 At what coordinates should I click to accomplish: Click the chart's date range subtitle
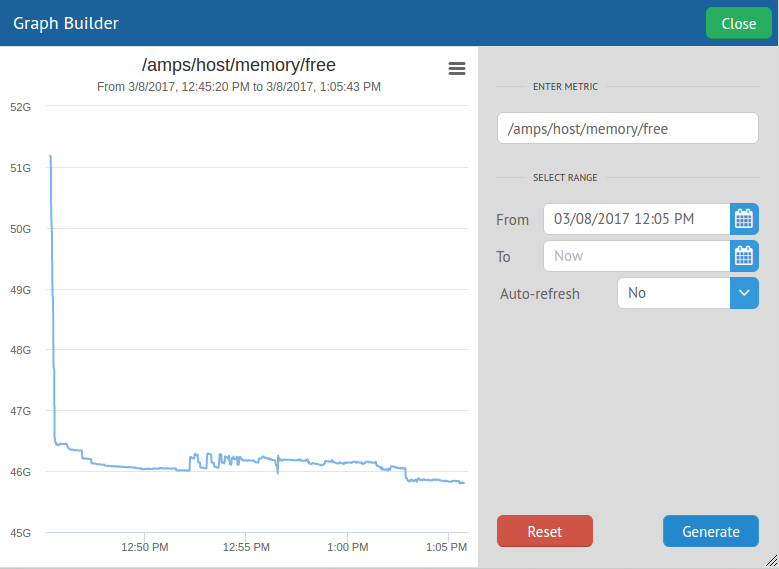239,87
